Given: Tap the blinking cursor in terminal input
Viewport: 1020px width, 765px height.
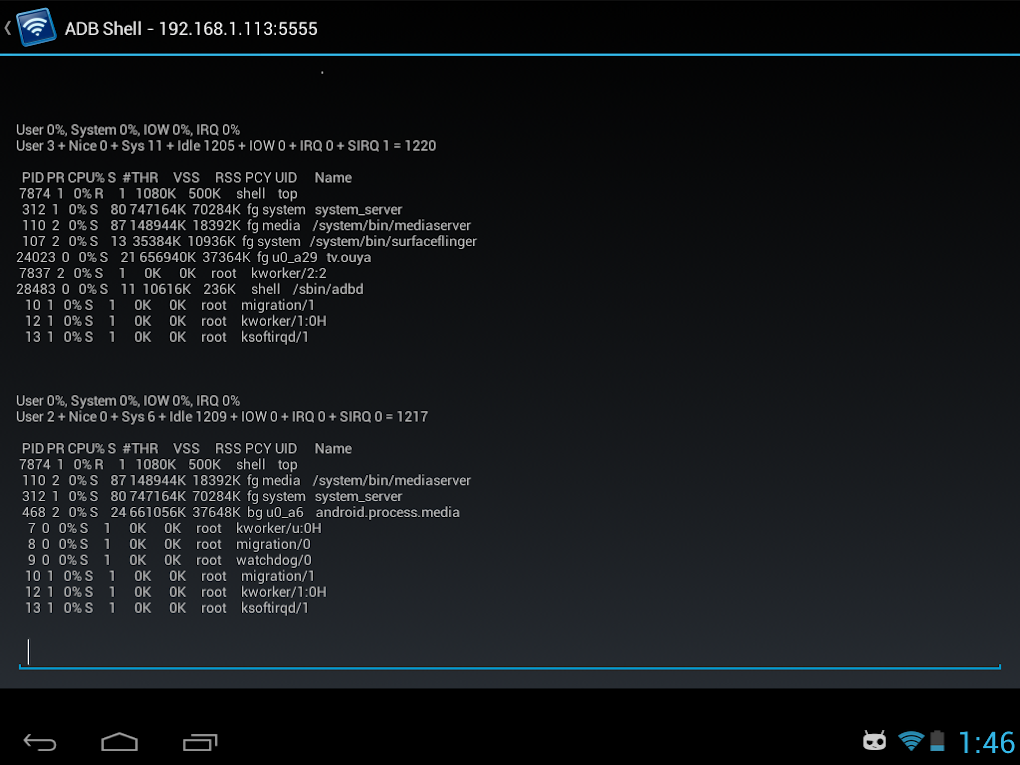Looking at the screenshot, I should coord(29,651).
